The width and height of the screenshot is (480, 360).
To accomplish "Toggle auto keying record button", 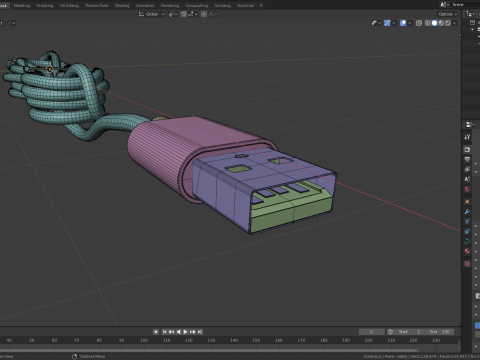I will 156,332.
